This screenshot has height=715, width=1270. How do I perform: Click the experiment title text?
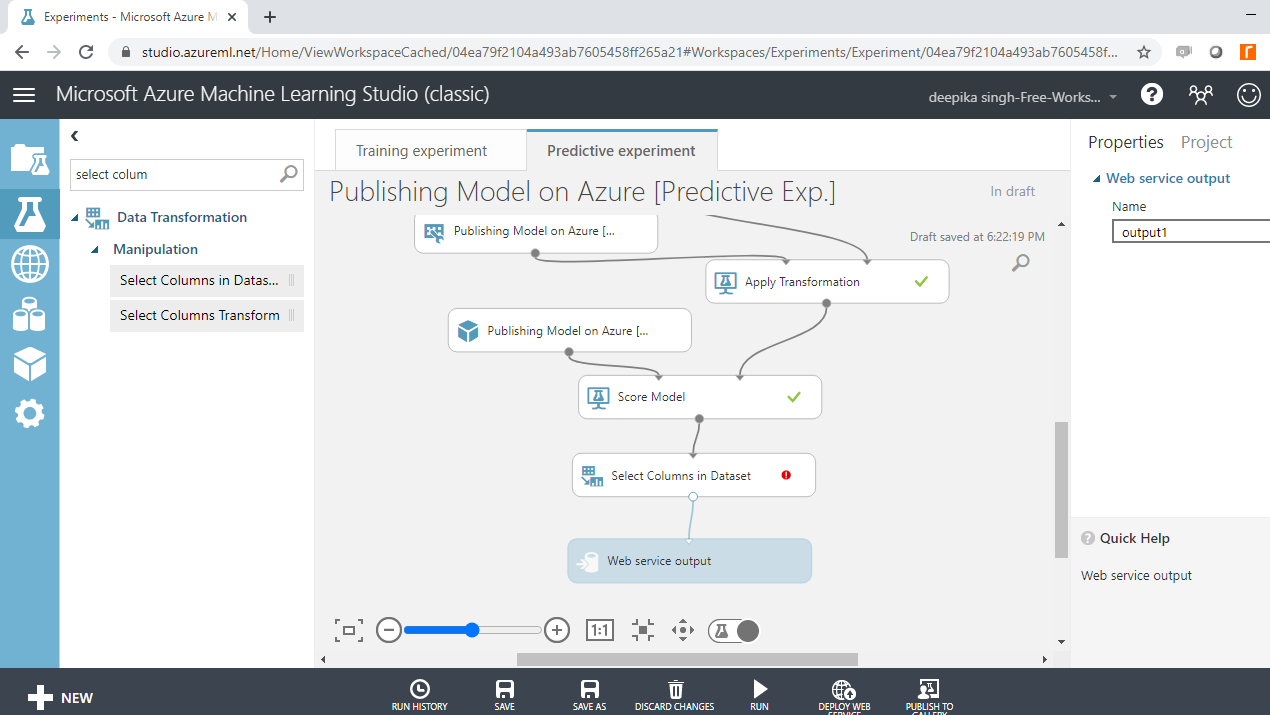(582, 191)
